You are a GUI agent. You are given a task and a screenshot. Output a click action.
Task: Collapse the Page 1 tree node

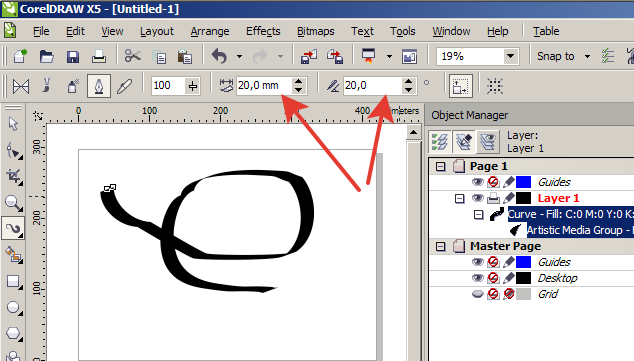click(440, 166)
